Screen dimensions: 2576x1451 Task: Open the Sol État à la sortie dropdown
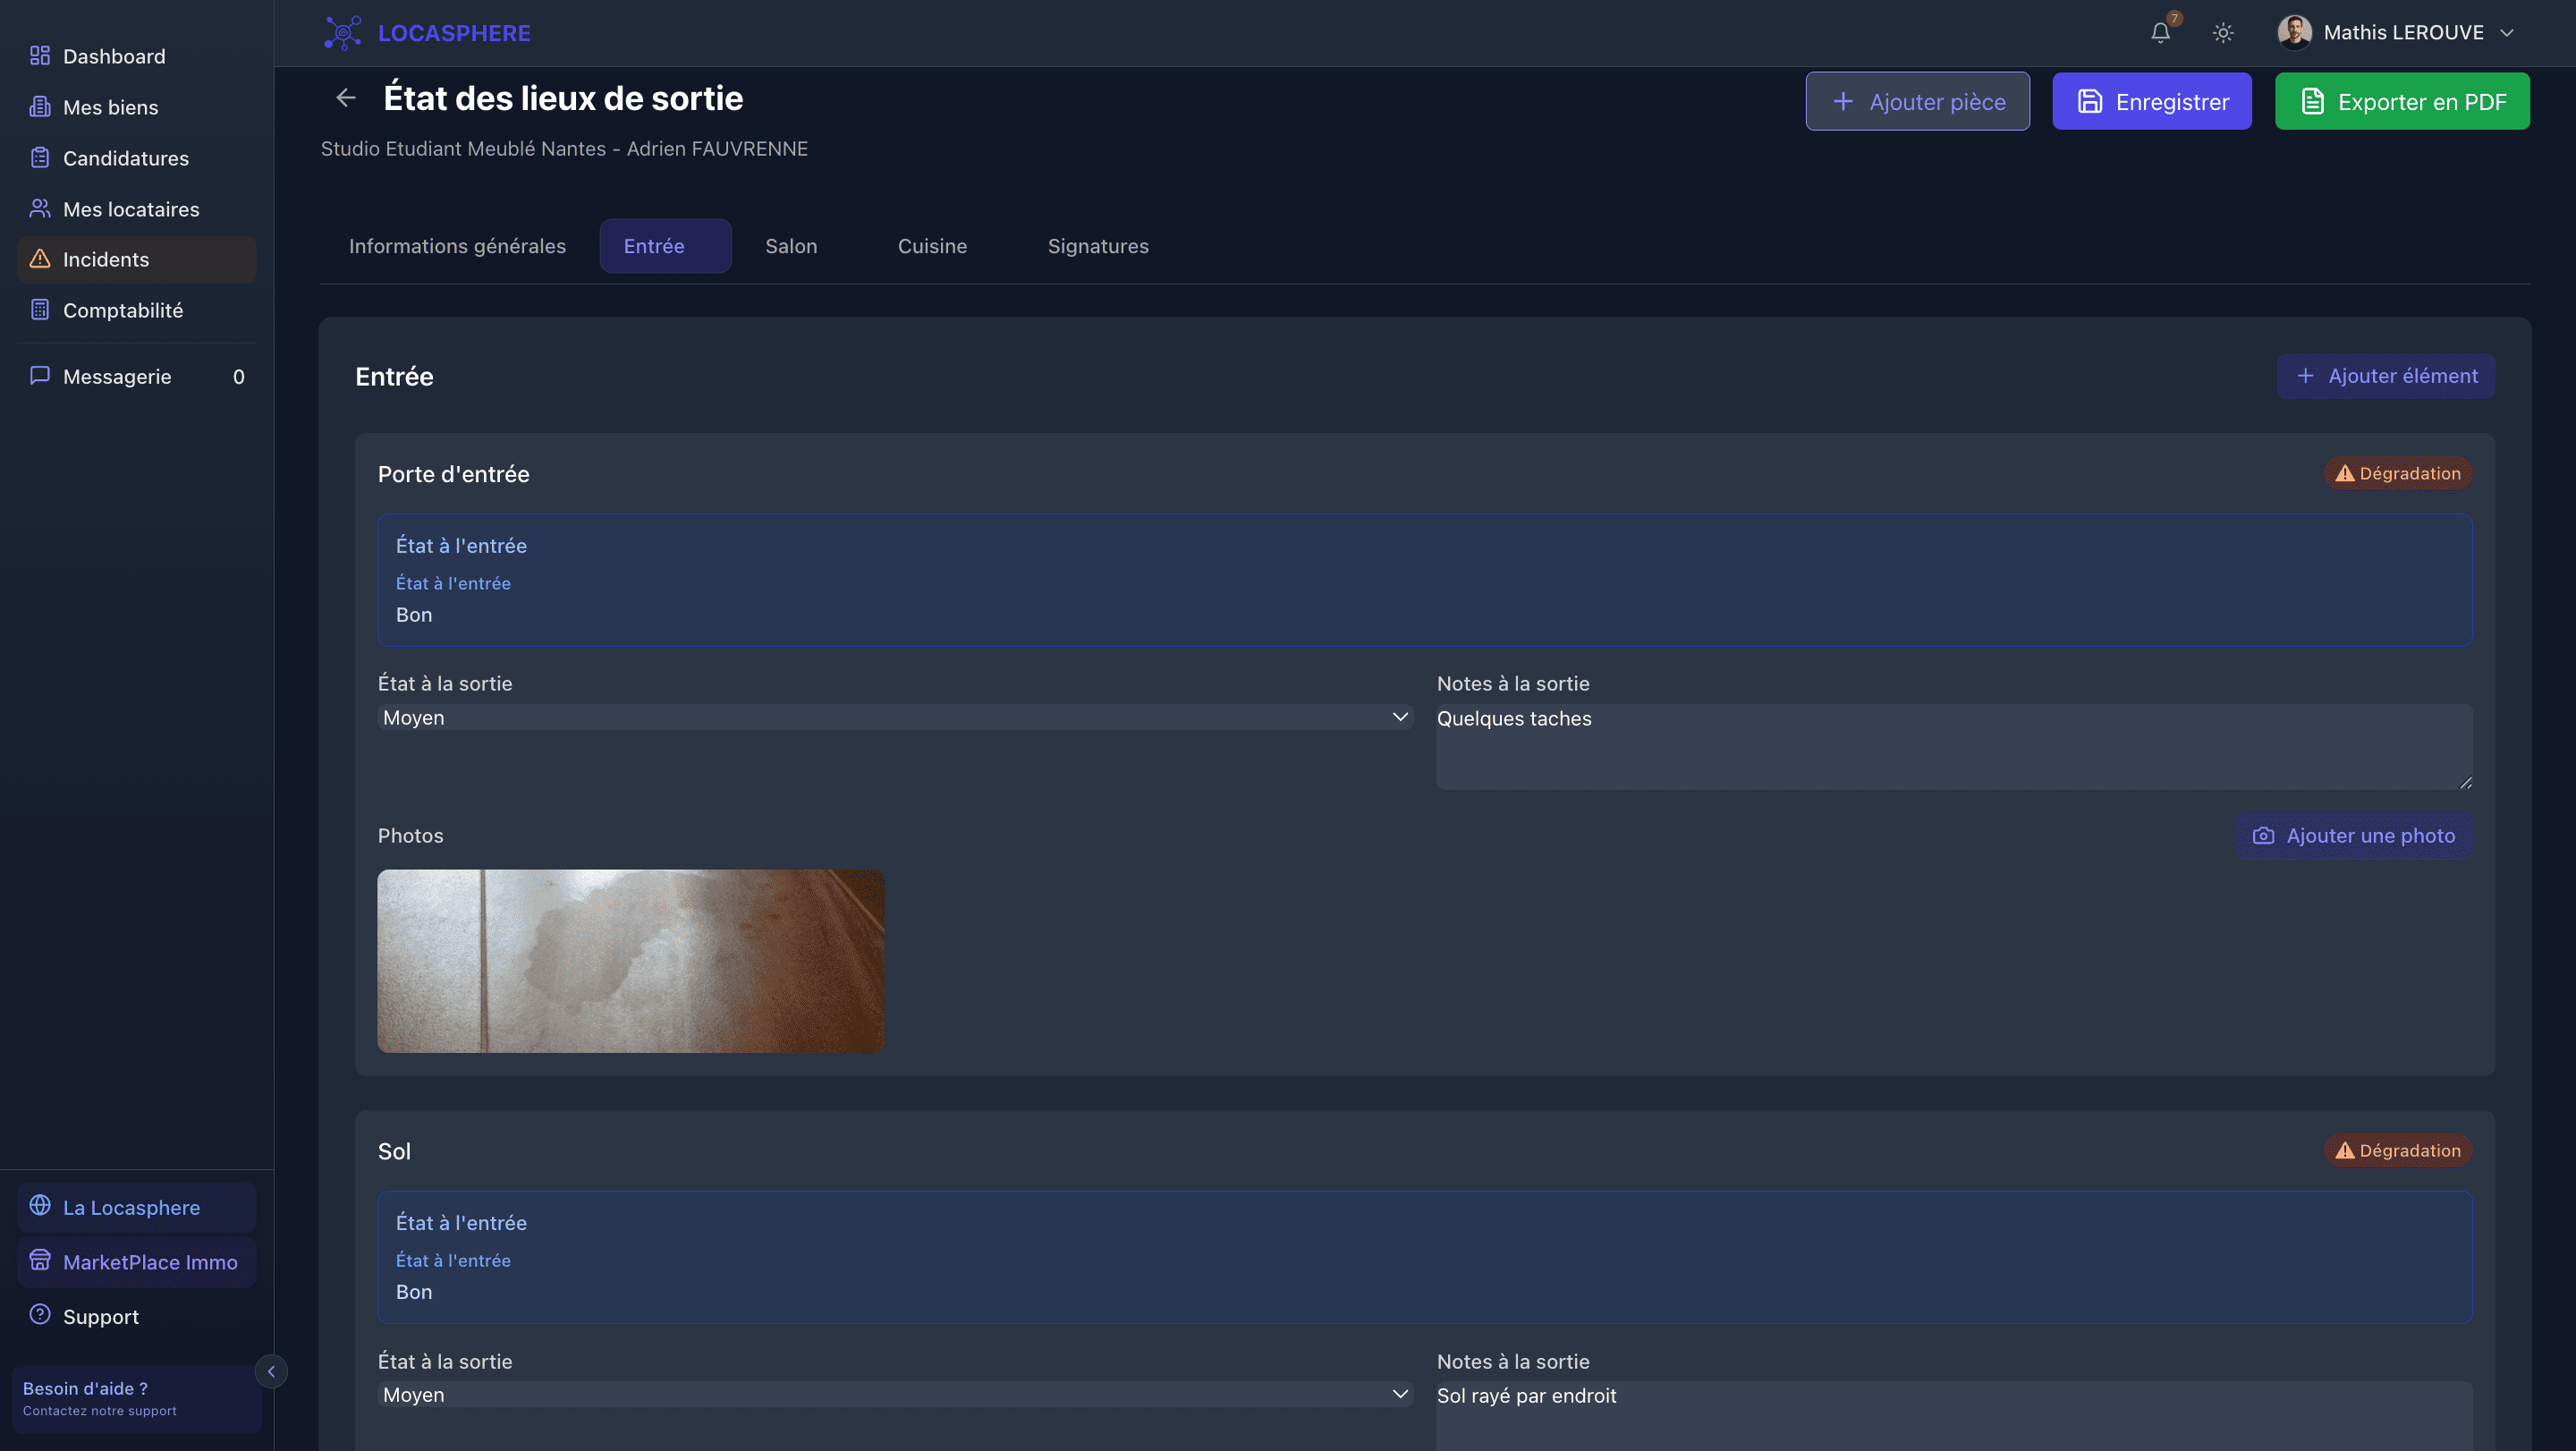coord(894,1394)
